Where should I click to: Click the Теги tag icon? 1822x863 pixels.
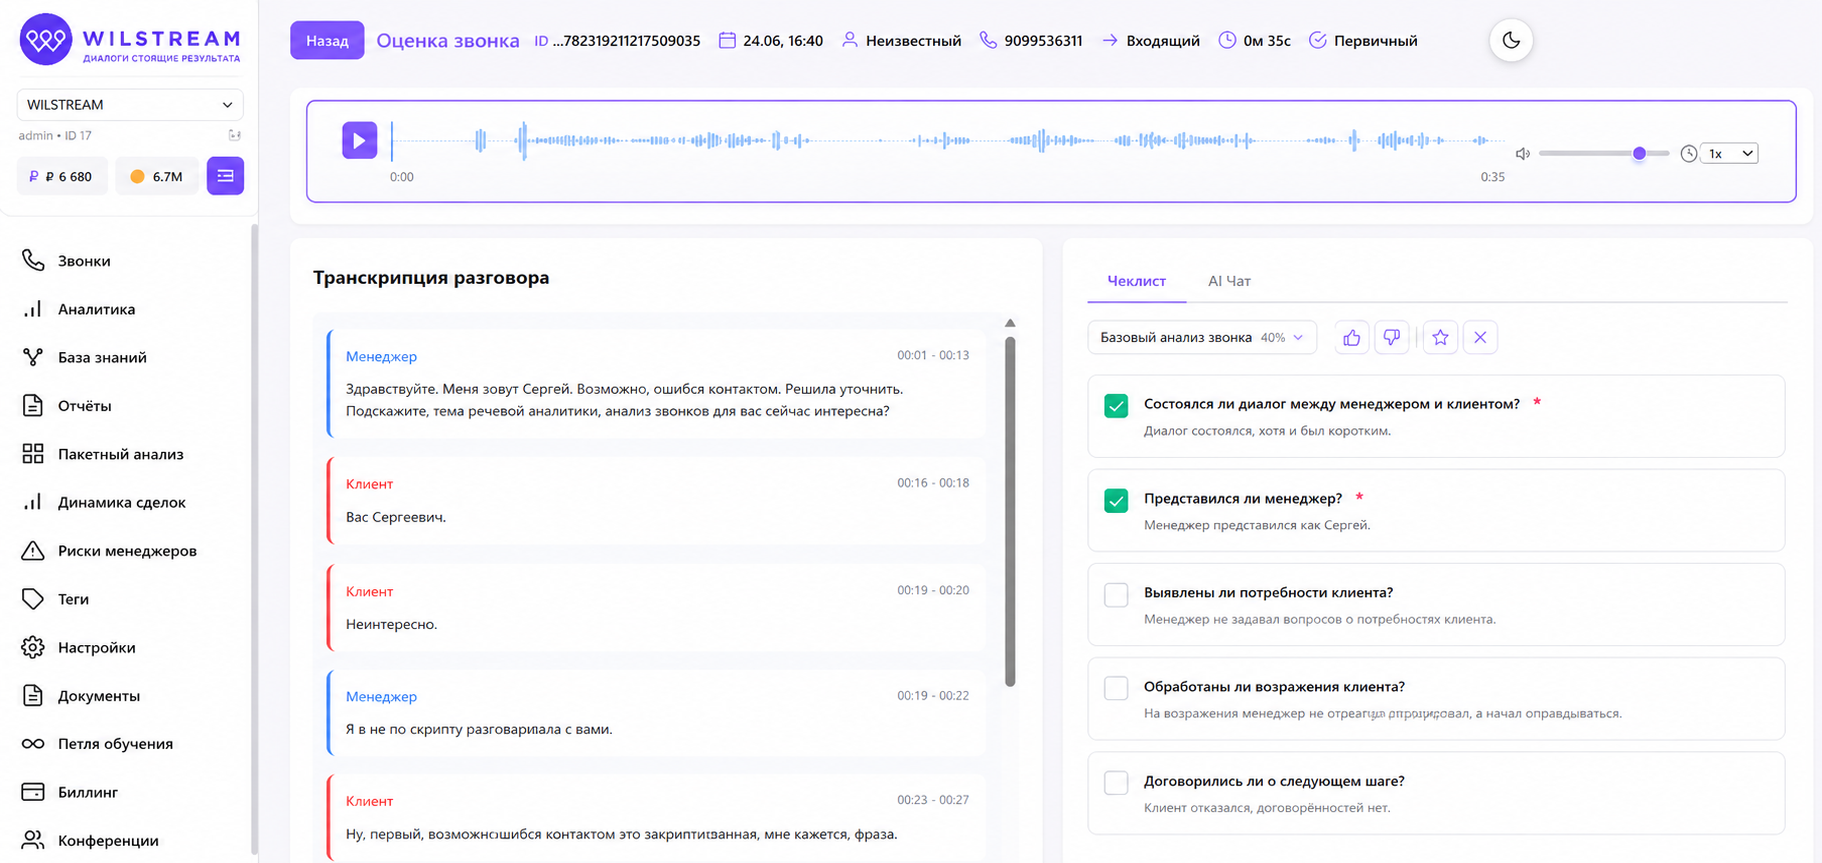33,599
